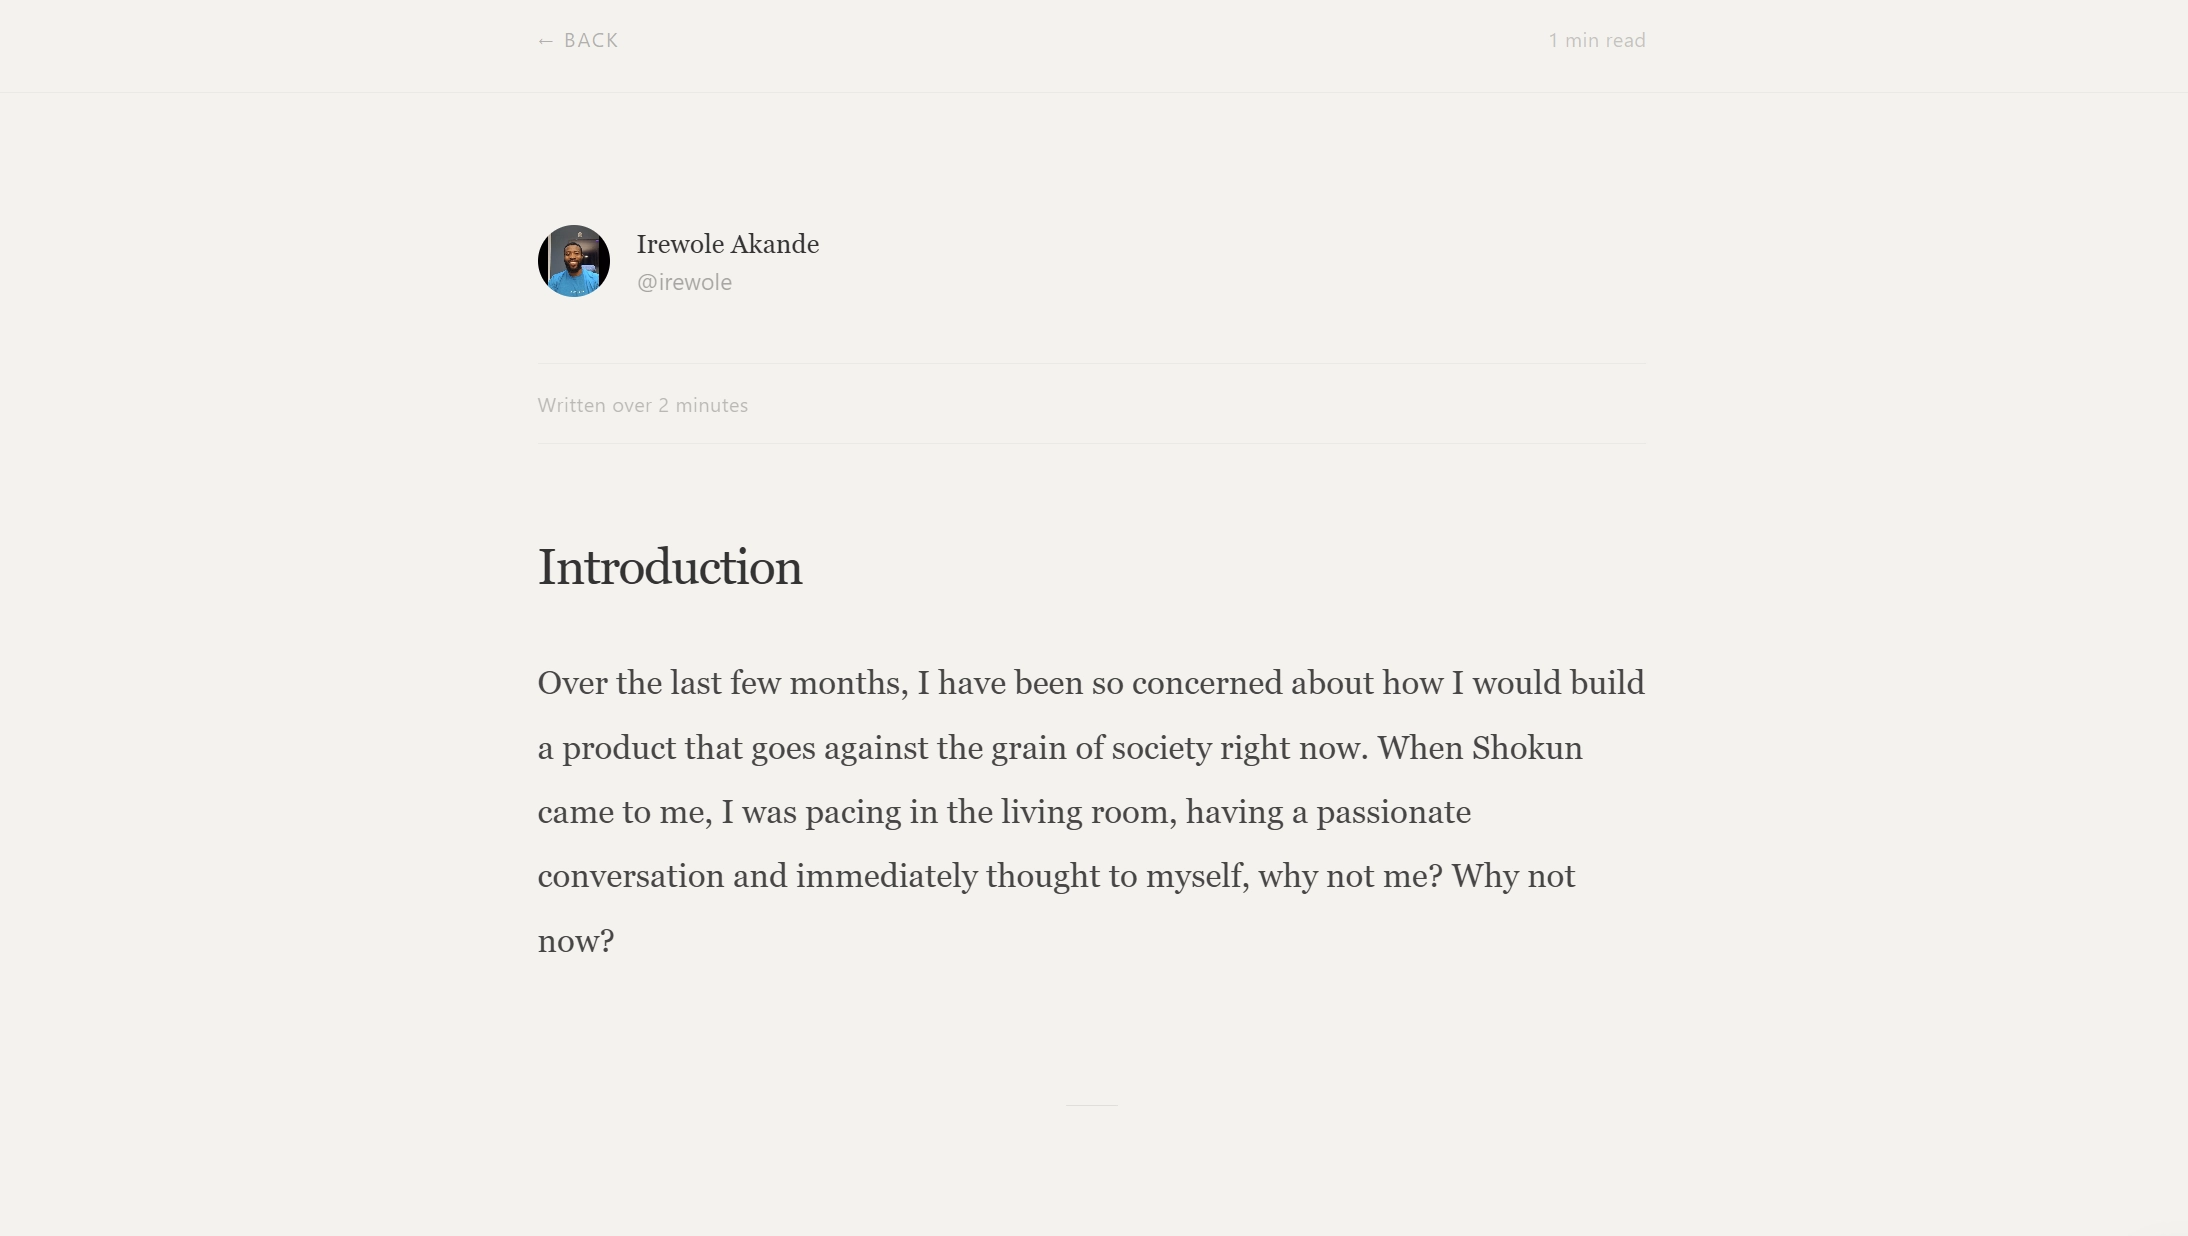Viewport: 2188px width, 1236px height.
Task: Click the word 'society' in the paragraph
Action: click(1165, 748)
